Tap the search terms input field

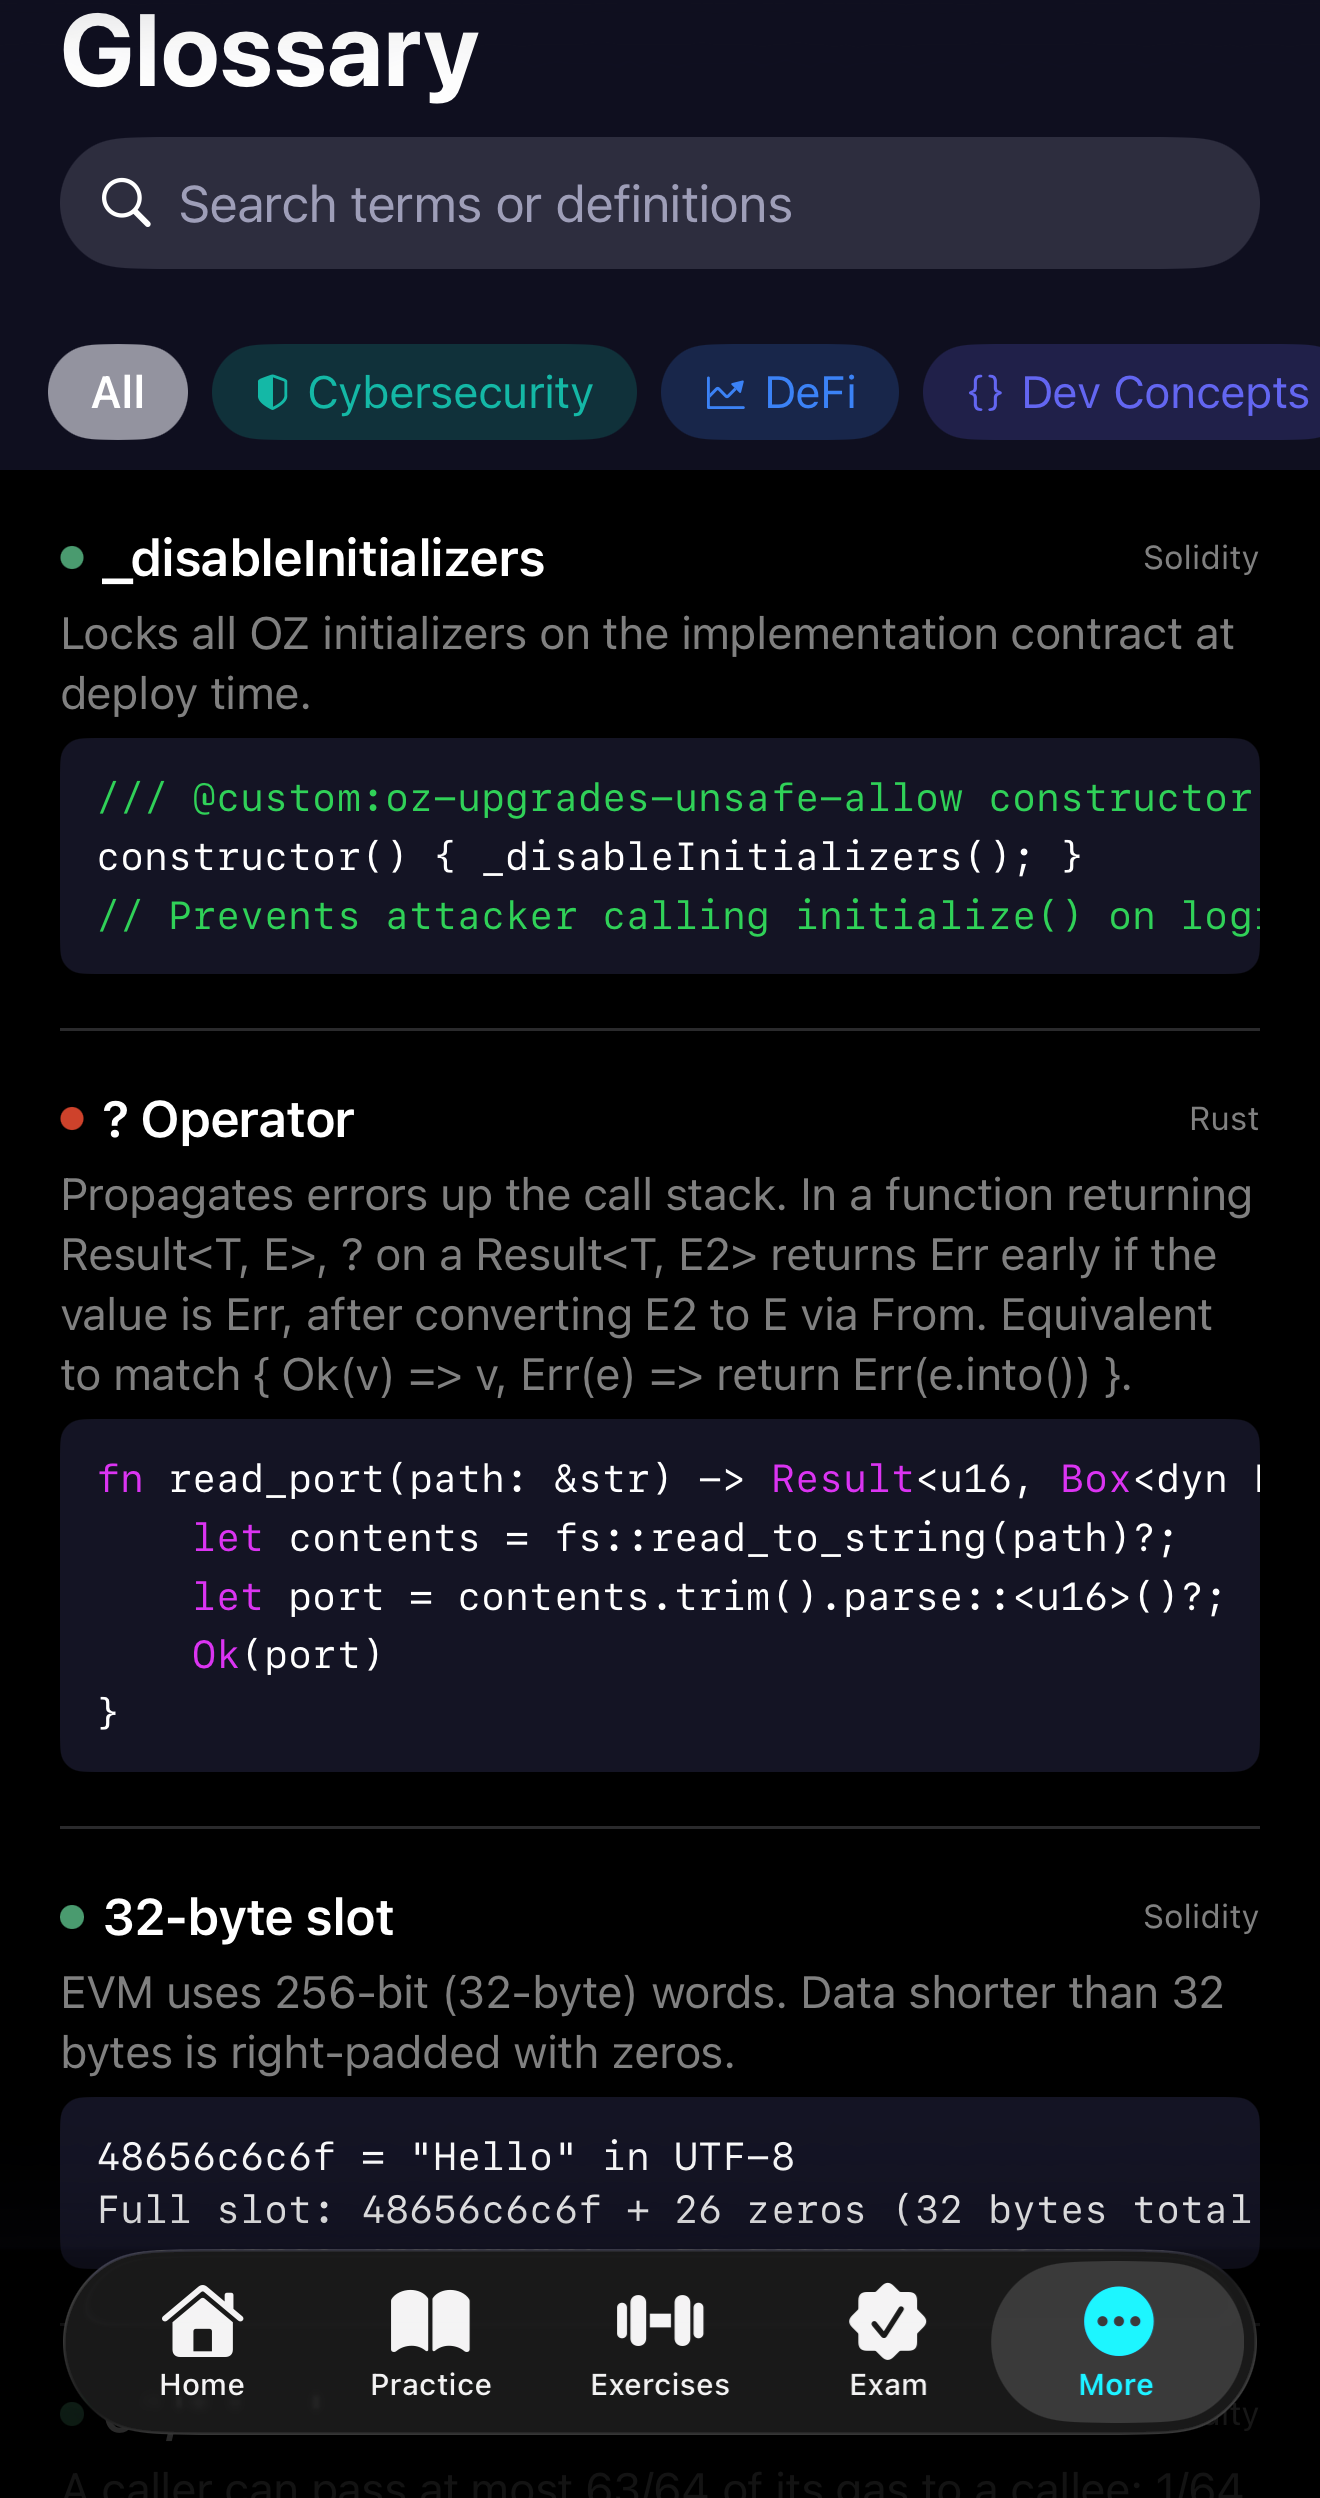pos(660,203)
